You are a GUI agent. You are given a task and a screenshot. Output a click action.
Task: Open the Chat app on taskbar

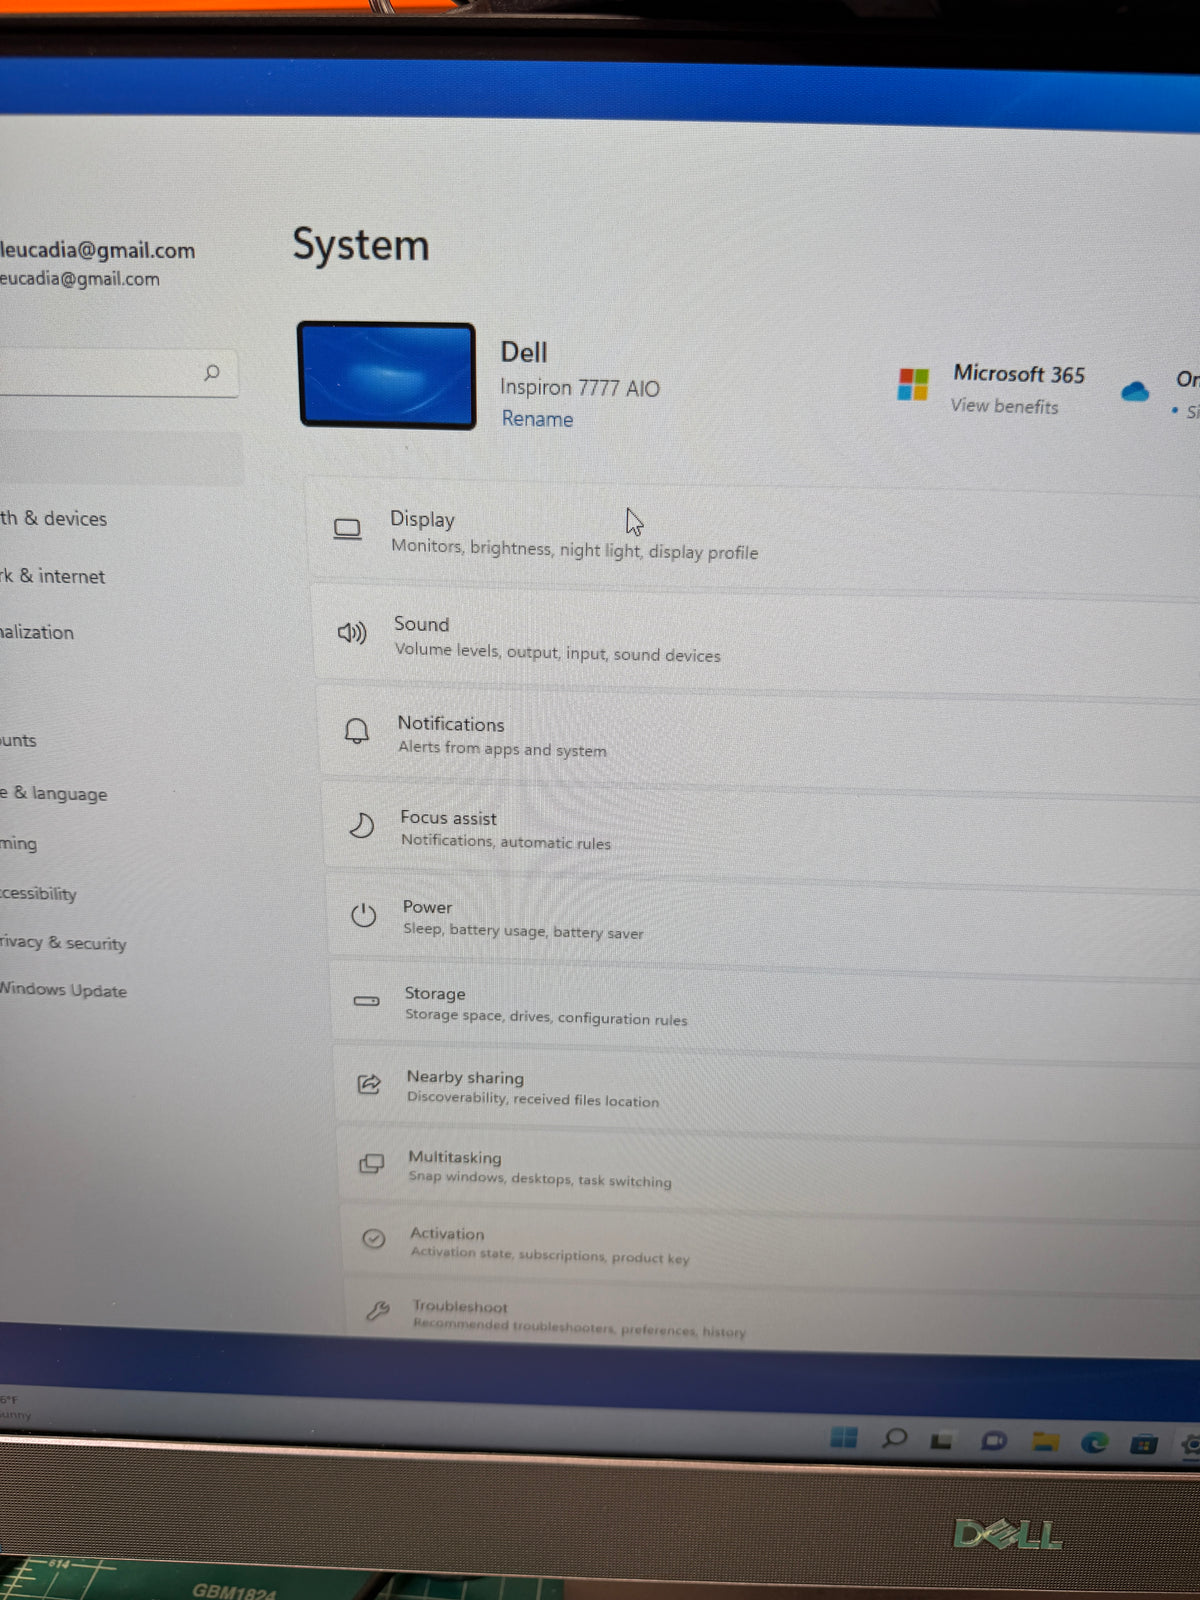(993, 1441)
